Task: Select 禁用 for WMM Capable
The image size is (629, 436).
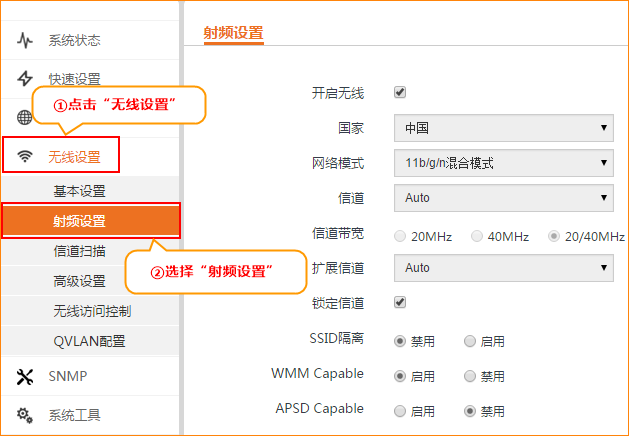Action: 469,376
